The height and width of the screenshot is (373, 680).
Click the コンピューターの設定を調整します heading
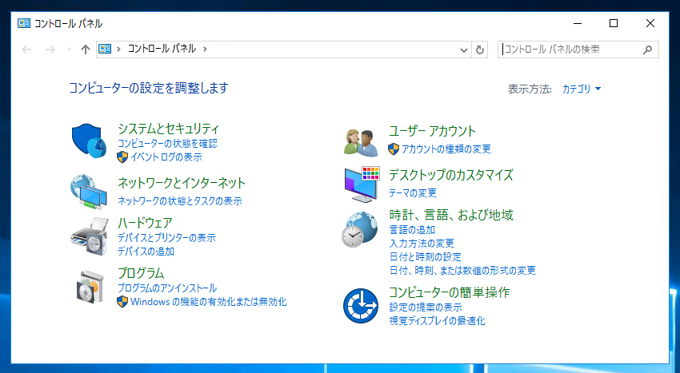click(x=149, y=88)
